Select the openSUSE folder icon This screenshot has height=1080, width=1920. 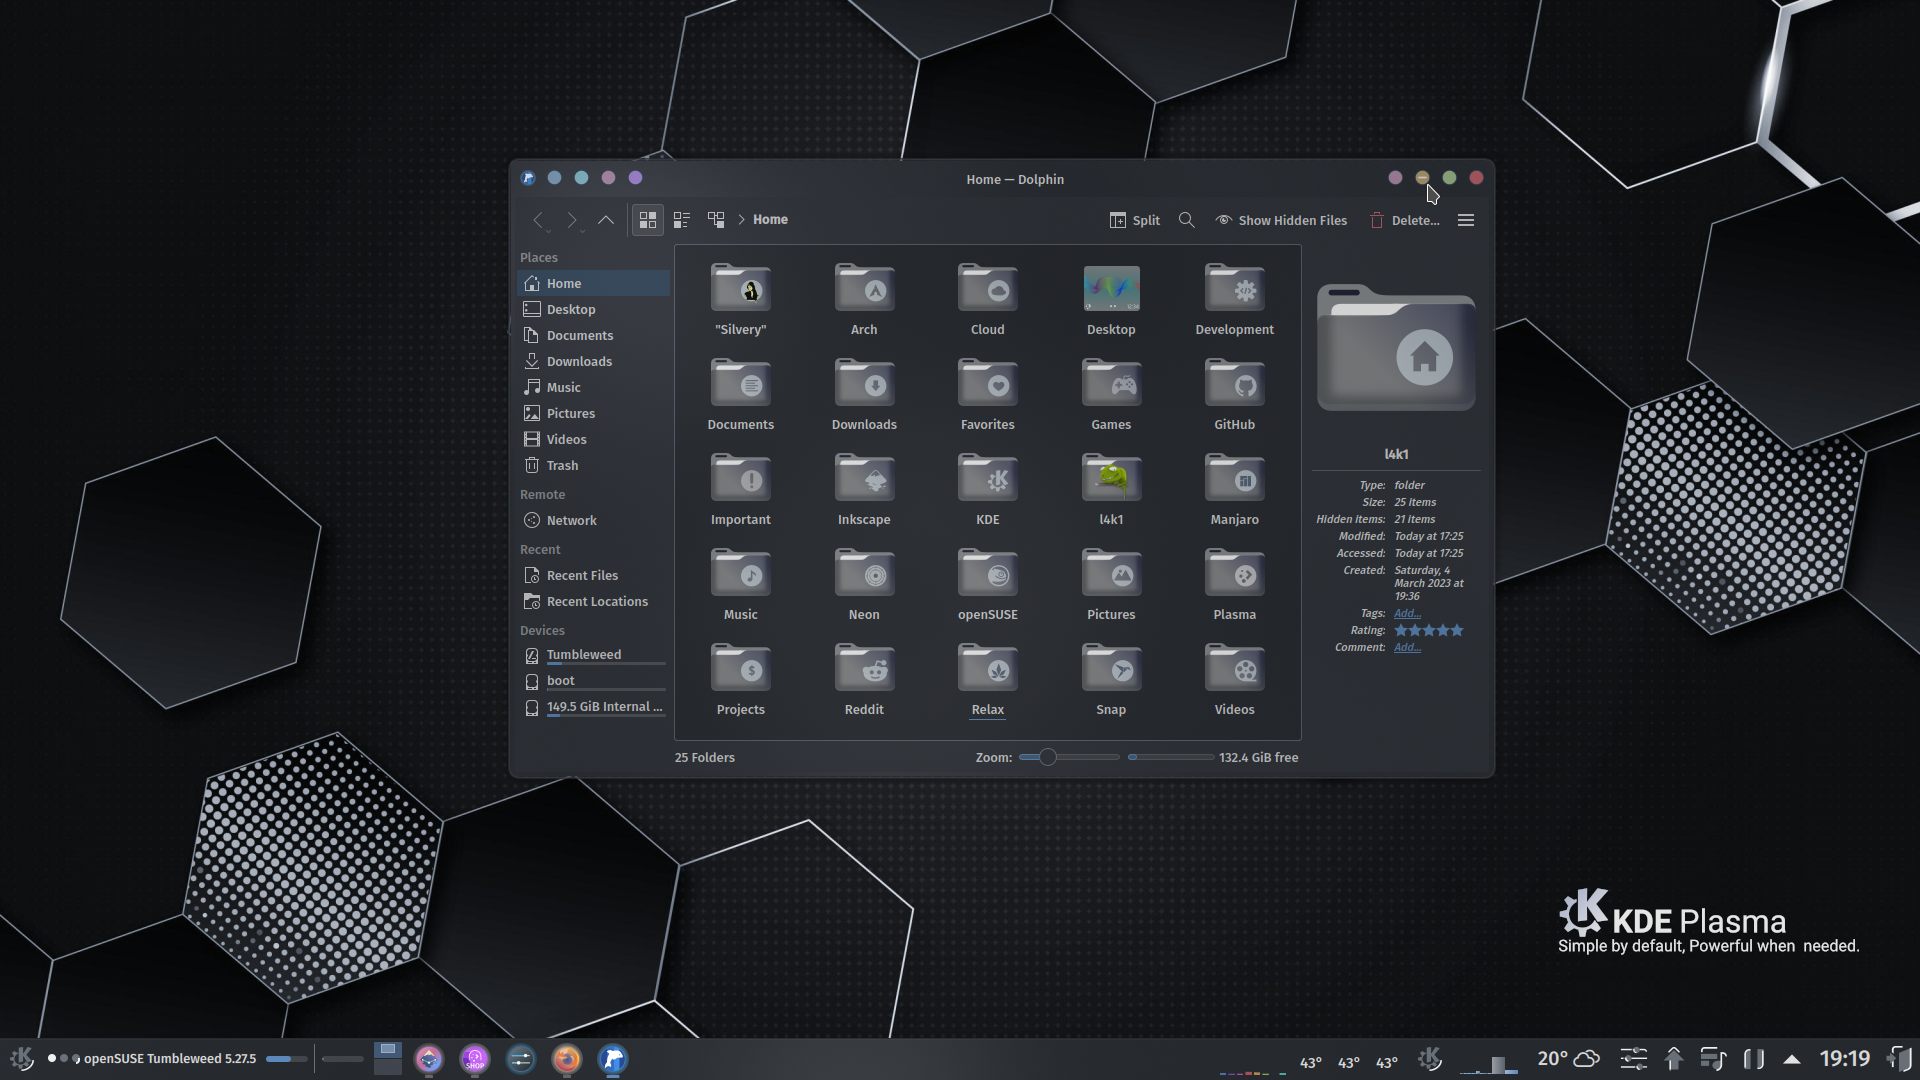(988, 573)
